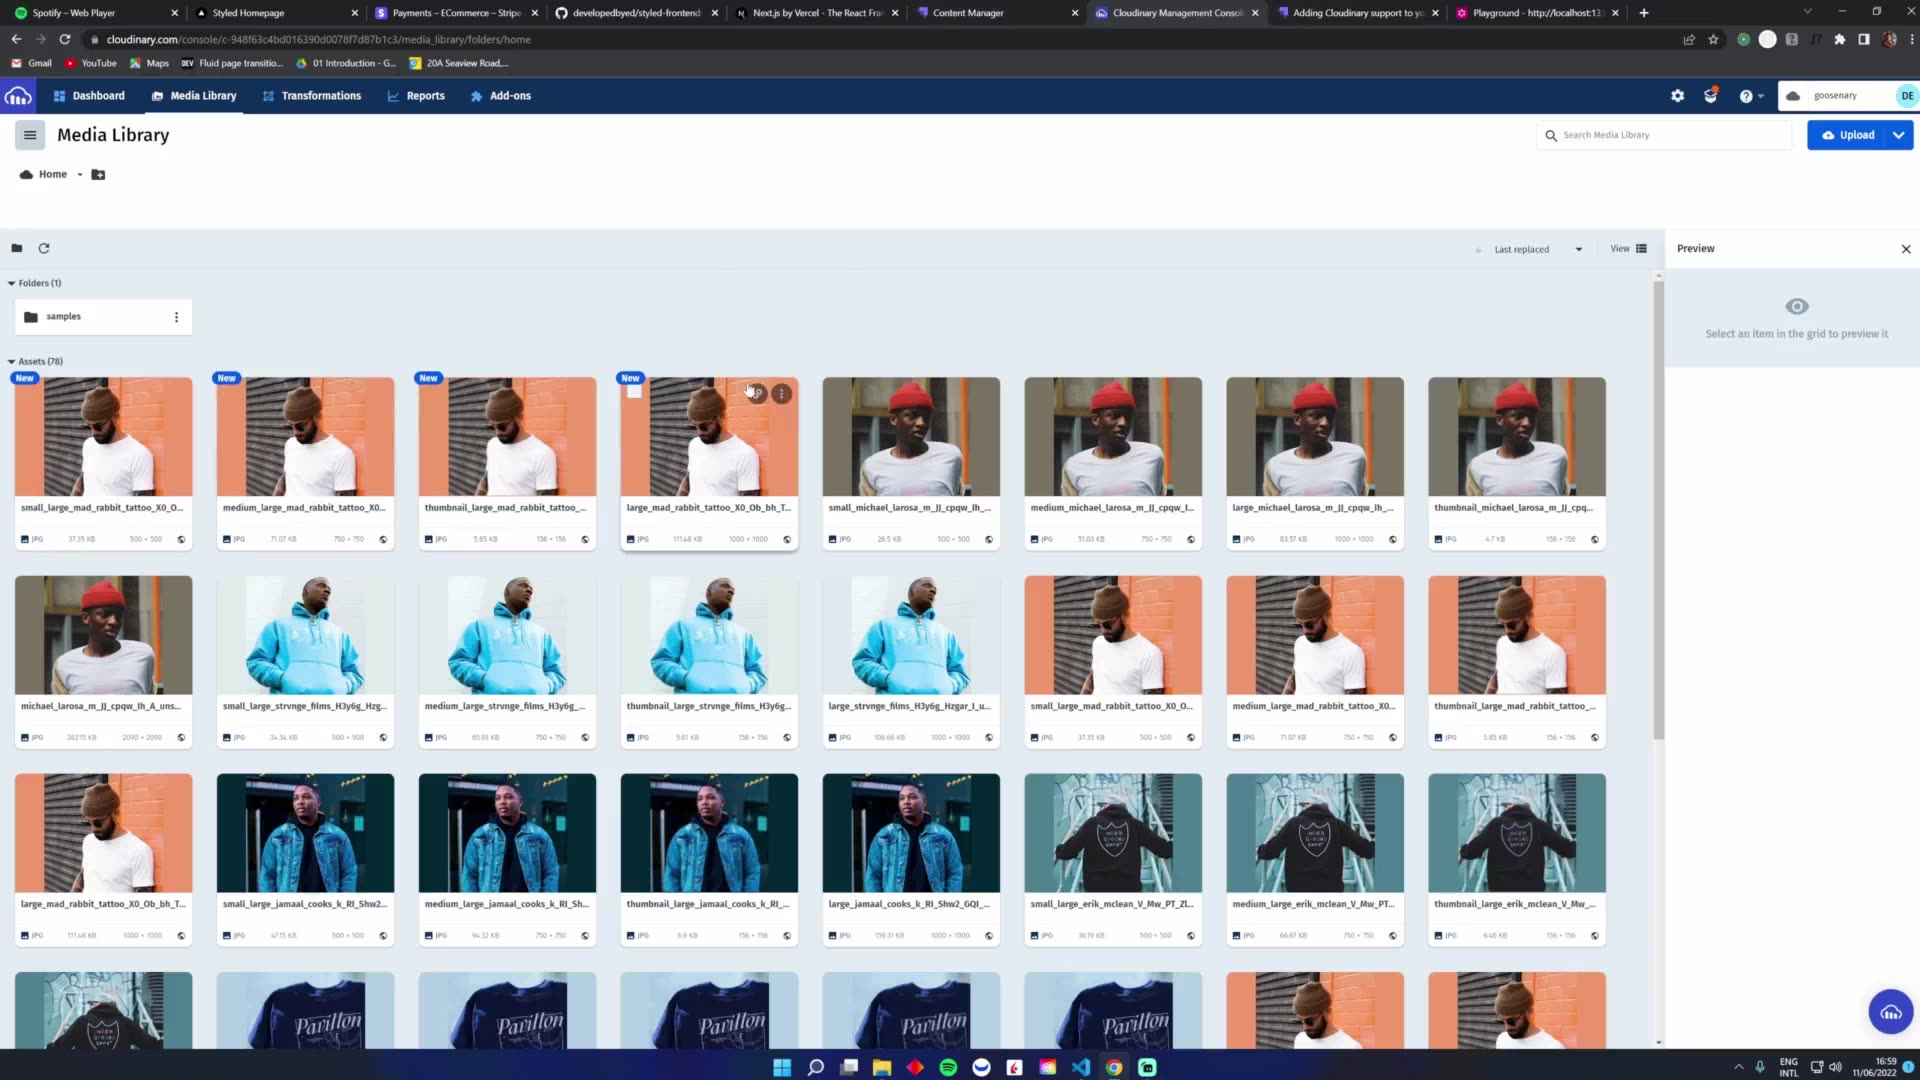The width and height of the screenshot is (1920, 1080).
Task: Open the Last replaced sort dropdown
Action: point(1537,250)
